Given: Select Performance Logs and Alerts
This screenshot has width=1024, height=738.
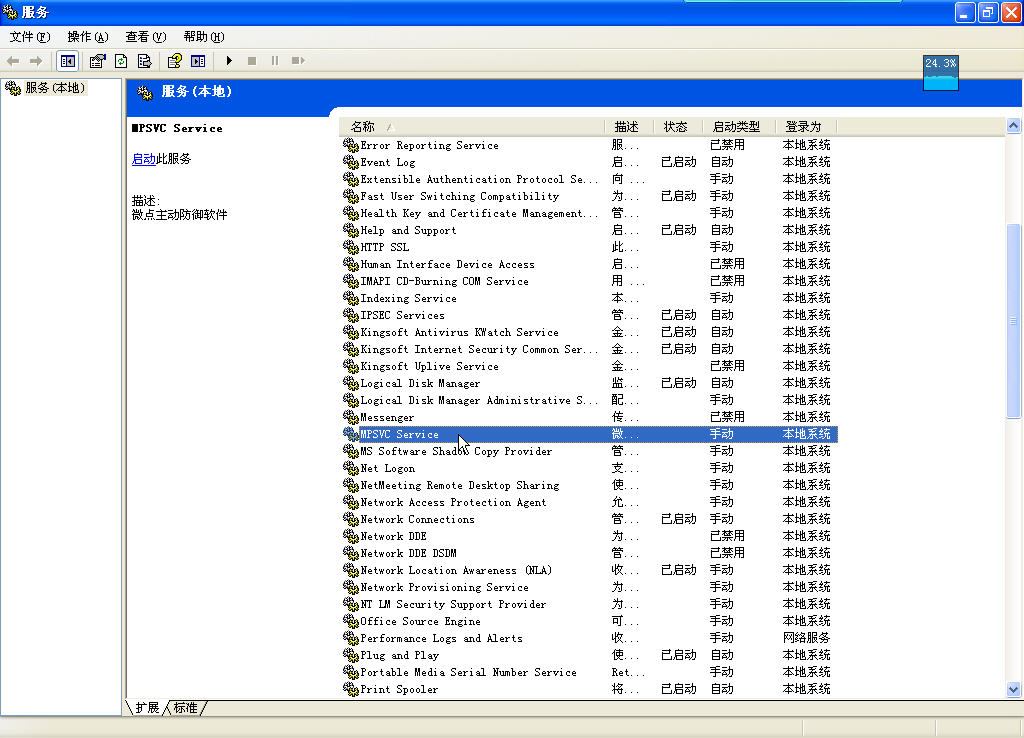Looking at the screenshot, I should click(x=588, y=637).
